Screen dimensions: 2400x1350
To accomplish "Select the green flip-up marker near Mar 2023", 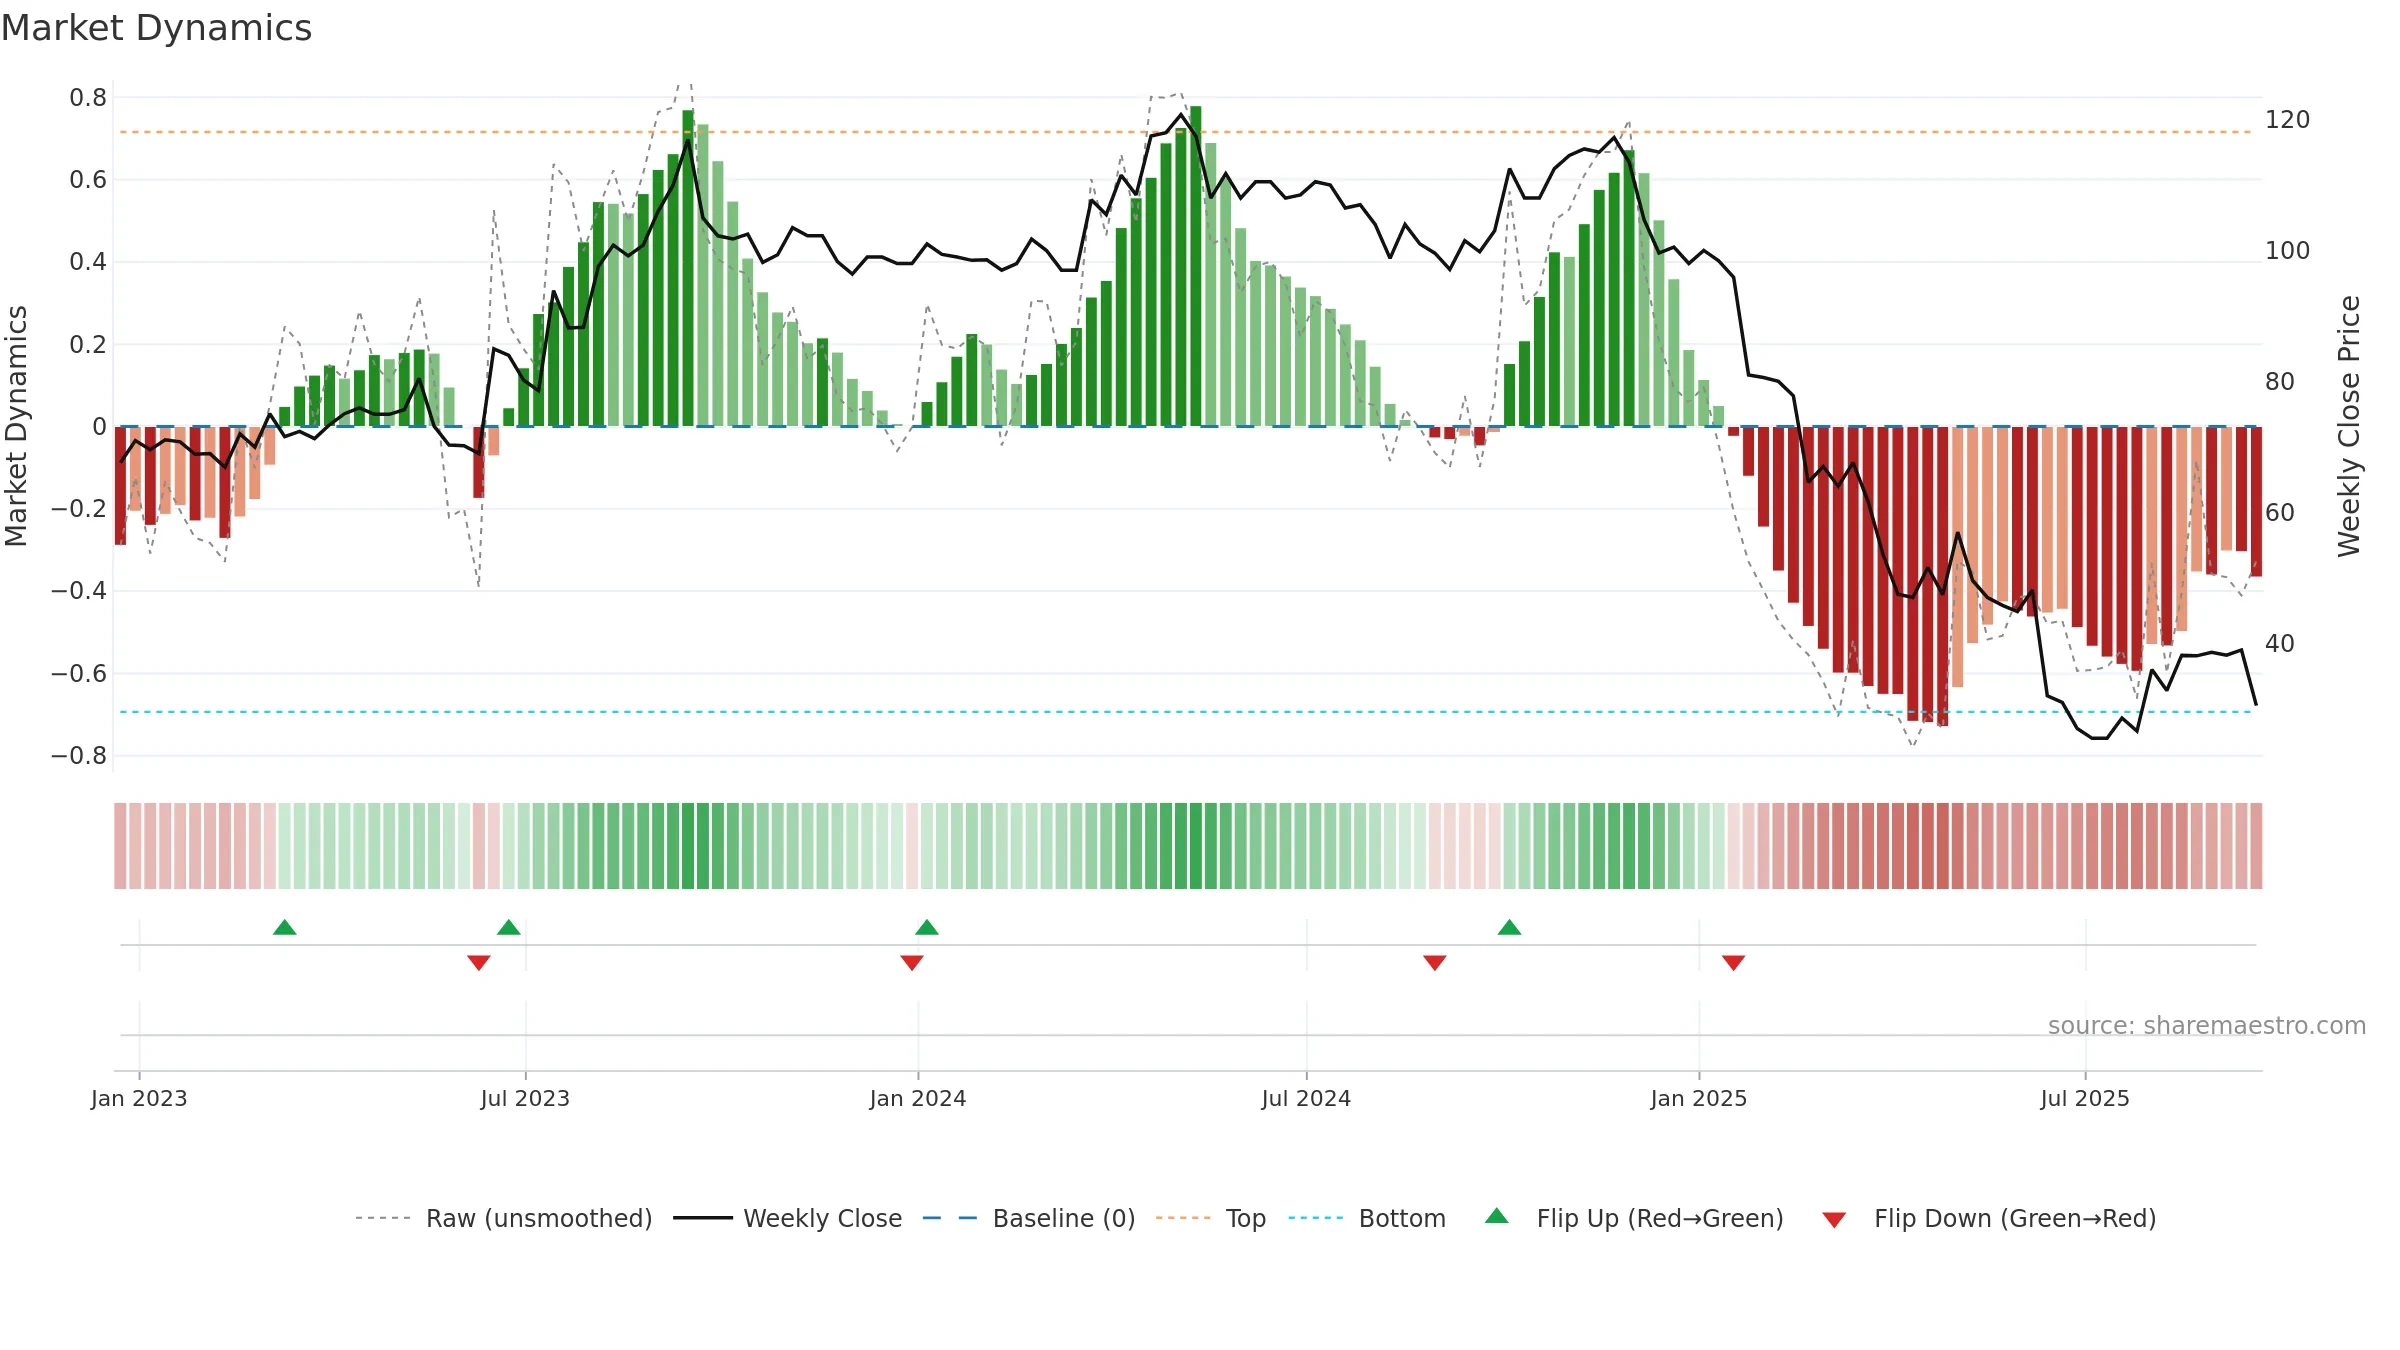I will point(285,927).
